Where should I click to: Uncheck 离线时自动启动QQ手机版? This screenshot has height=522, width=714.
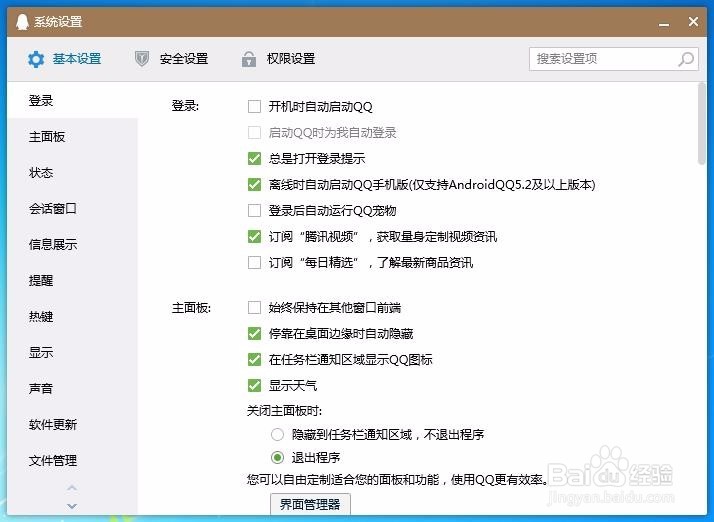click(254, 184)
